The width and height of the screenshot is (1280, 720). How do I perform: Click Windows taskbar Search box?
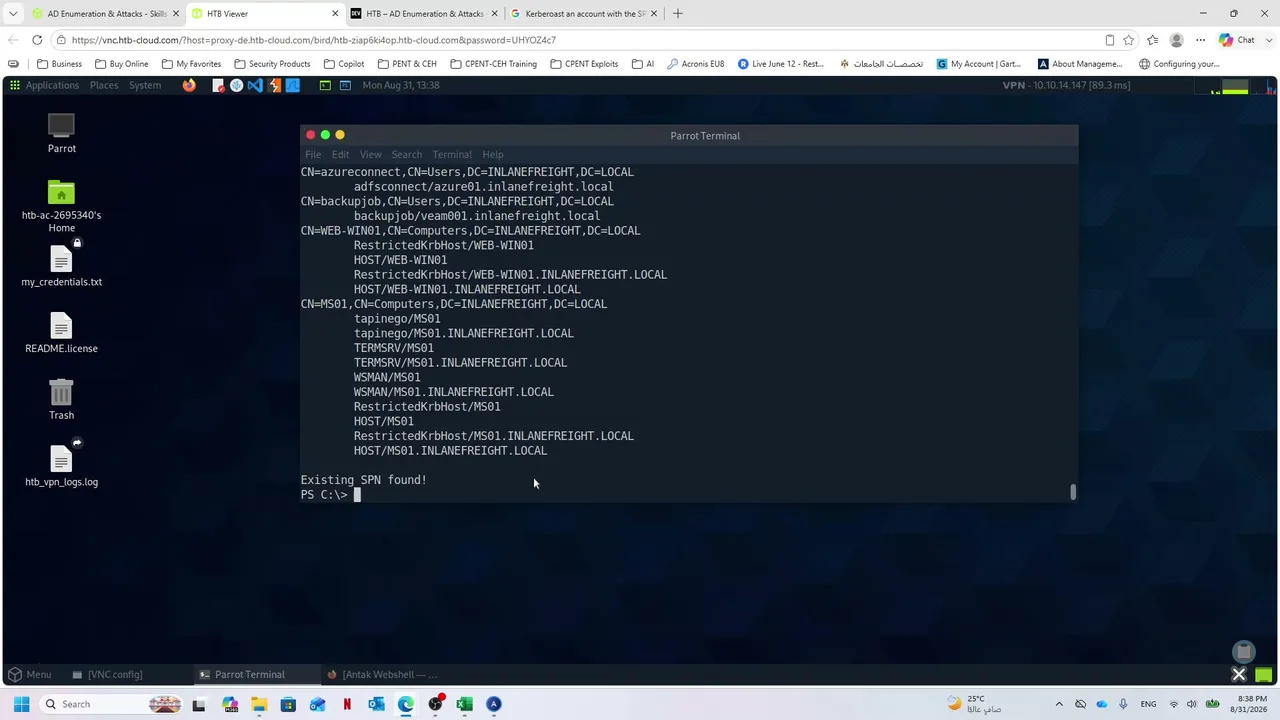tap(110, 704)
